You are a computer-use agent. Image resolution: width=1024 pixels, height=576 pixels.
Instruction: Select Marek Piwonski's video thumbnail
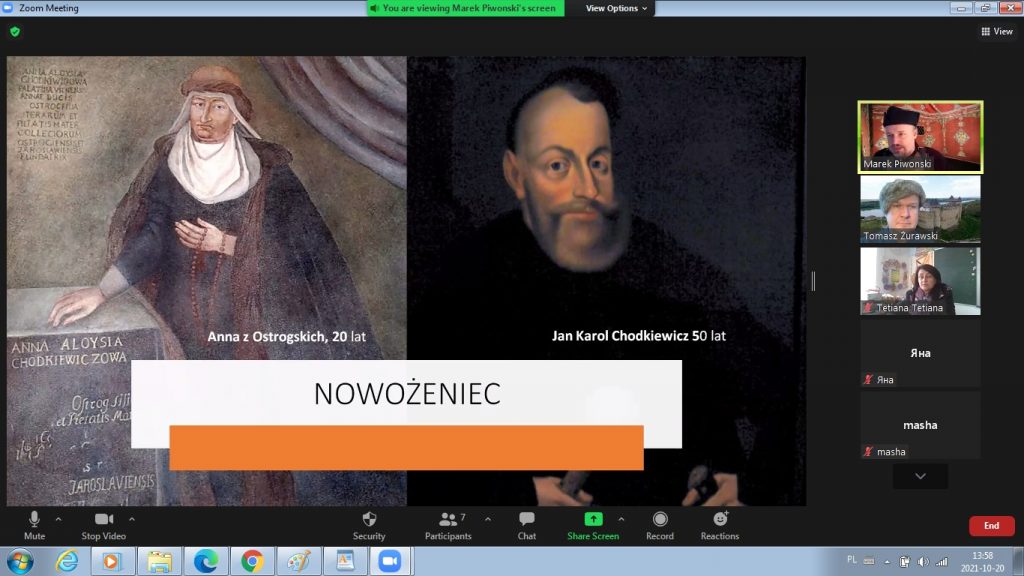(x=920, y=137)
